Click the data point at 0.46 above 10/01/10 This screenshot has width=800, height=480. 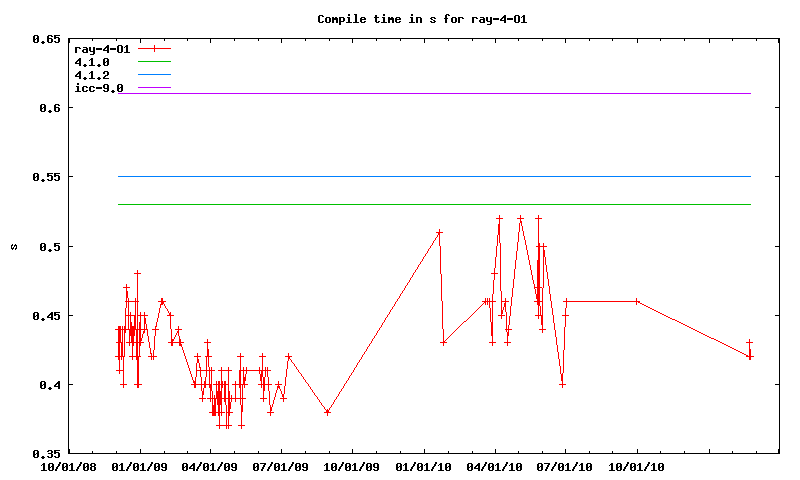(636, 301)
